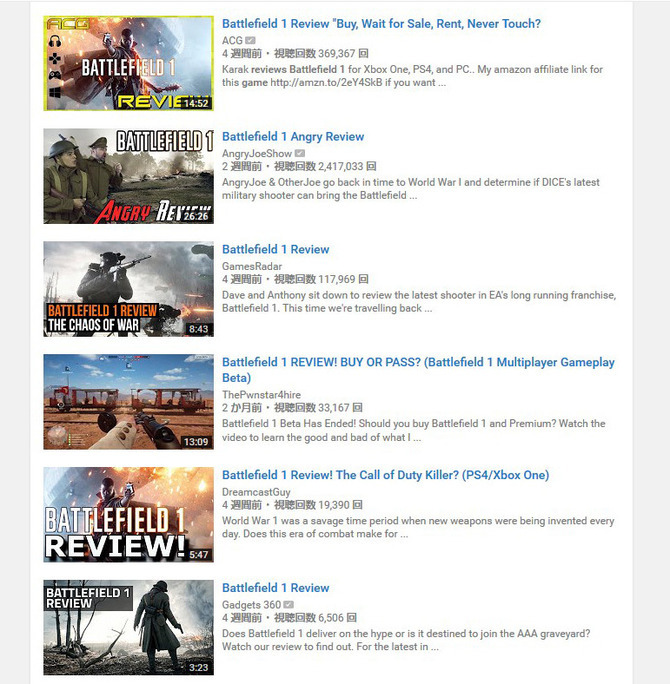
Task: Open Gadgets 360's 'Battlefield 1 Review' title
Action: pos(276,588)
